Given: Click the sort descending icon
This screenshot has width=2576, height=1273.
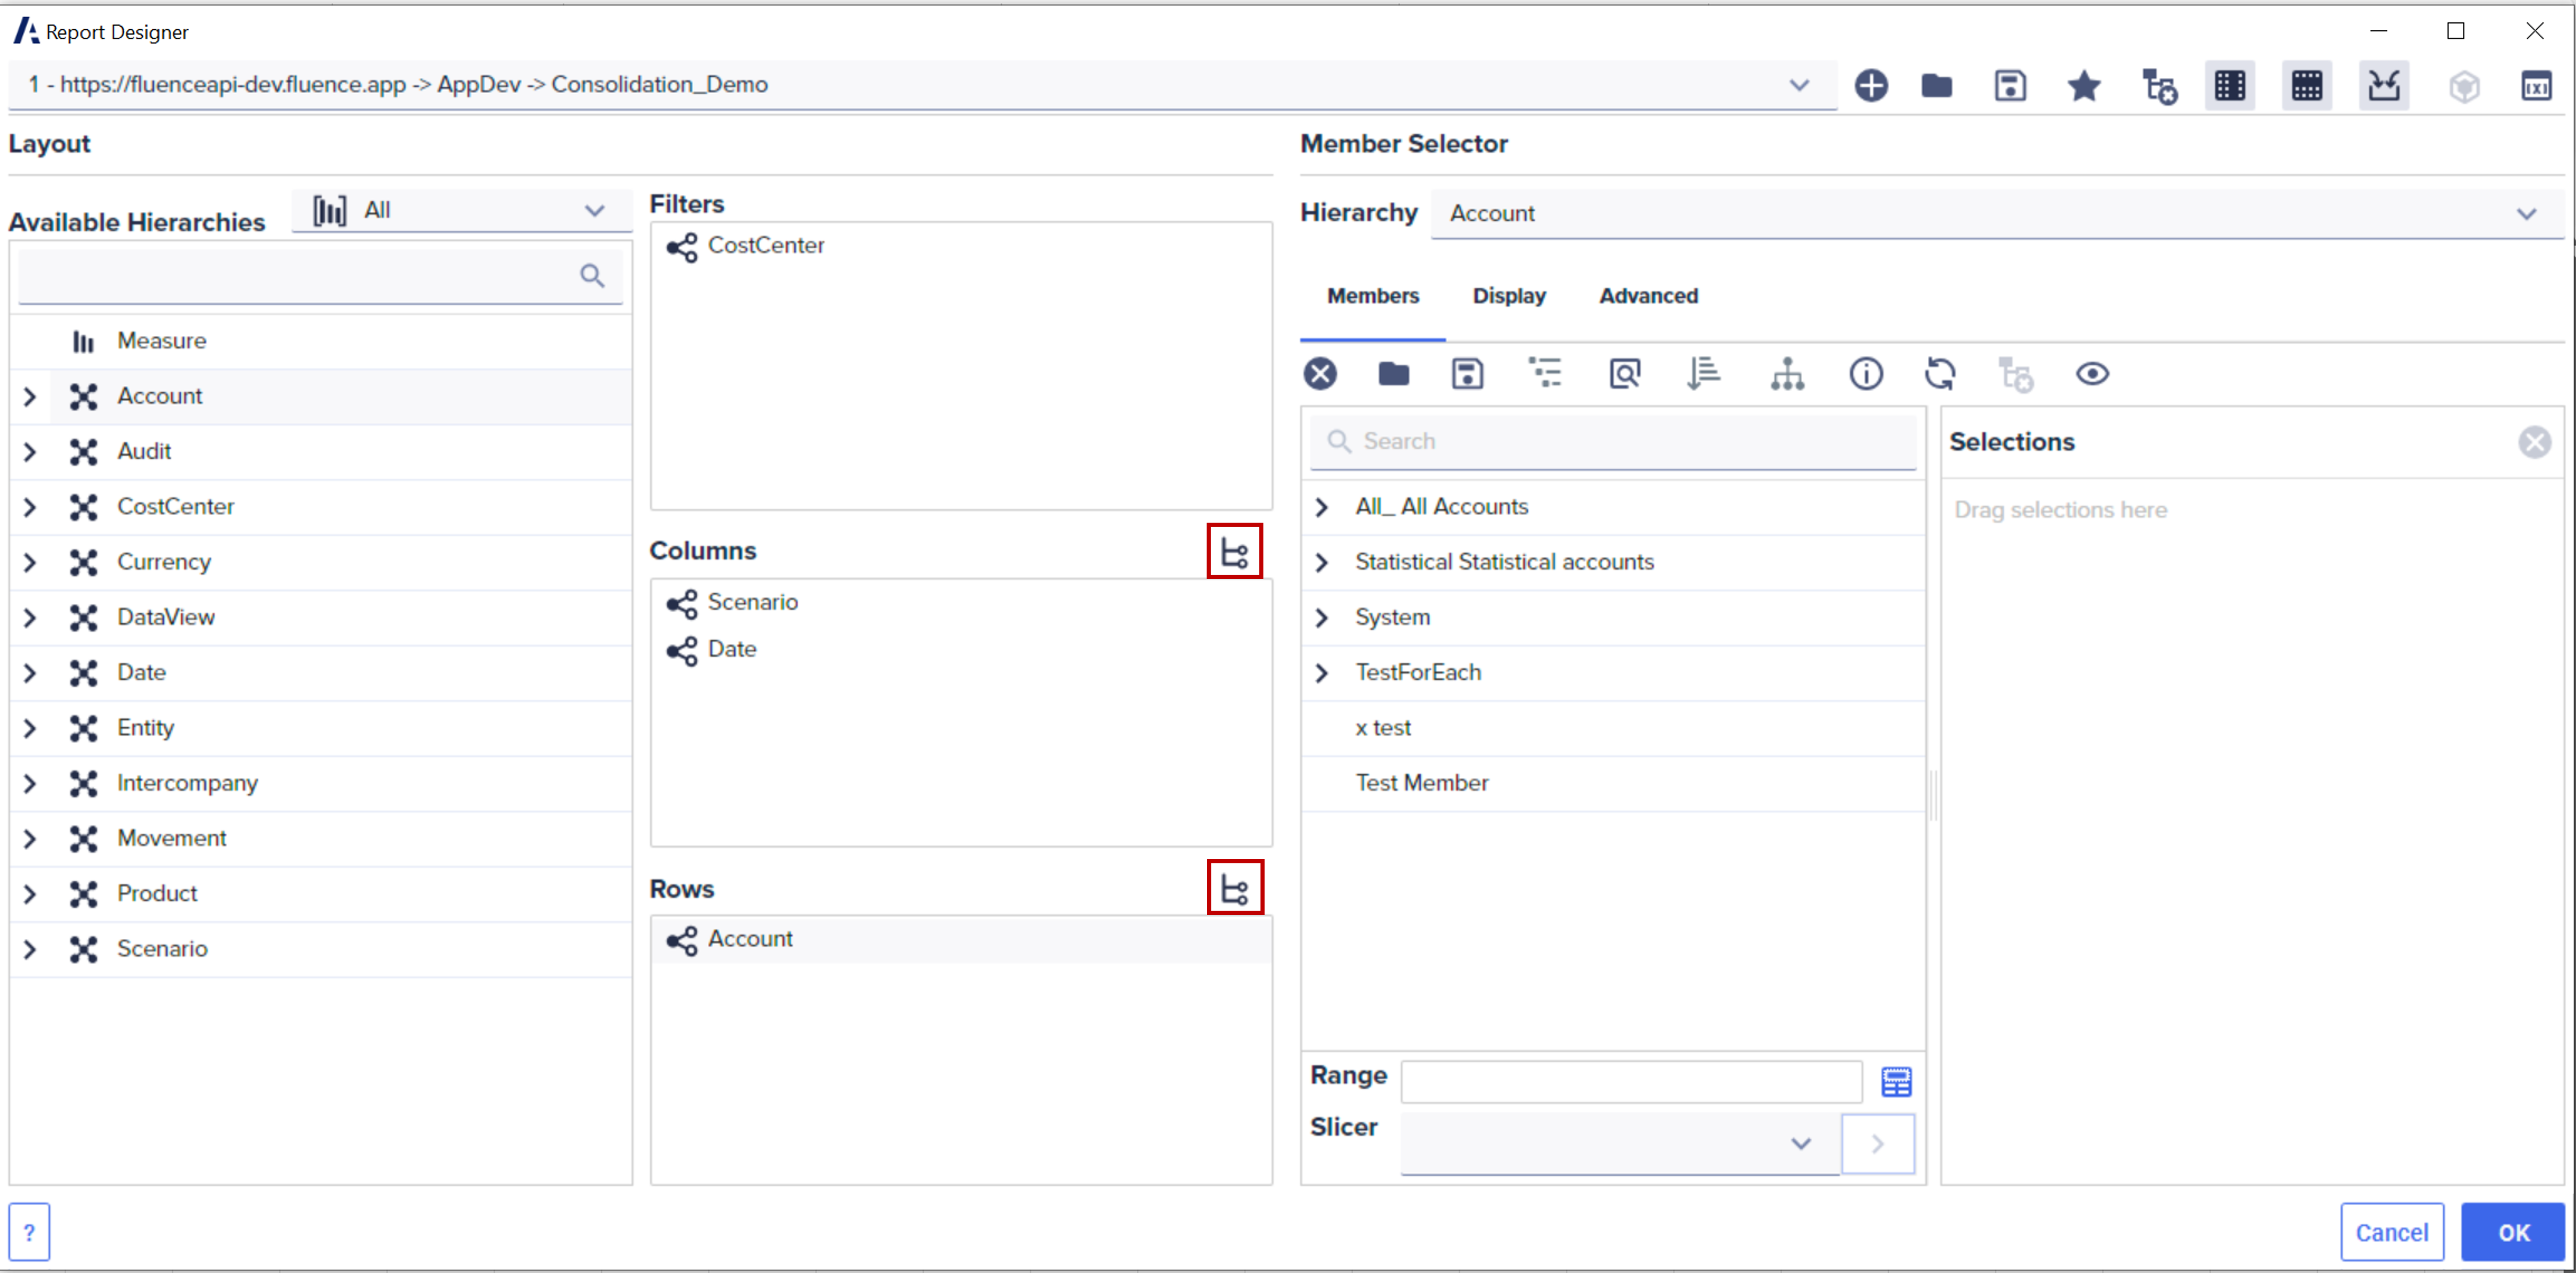Looking at the screenshot, I should [1703, 373].
